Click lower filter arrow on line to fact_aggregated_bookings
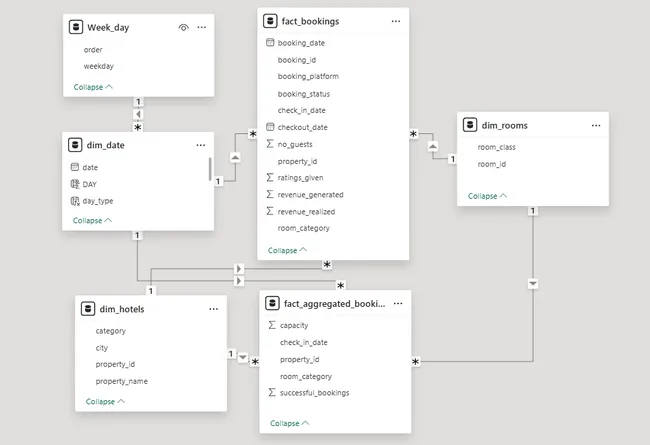Screen dimensions: 650x445 click(x=239, y=281)
